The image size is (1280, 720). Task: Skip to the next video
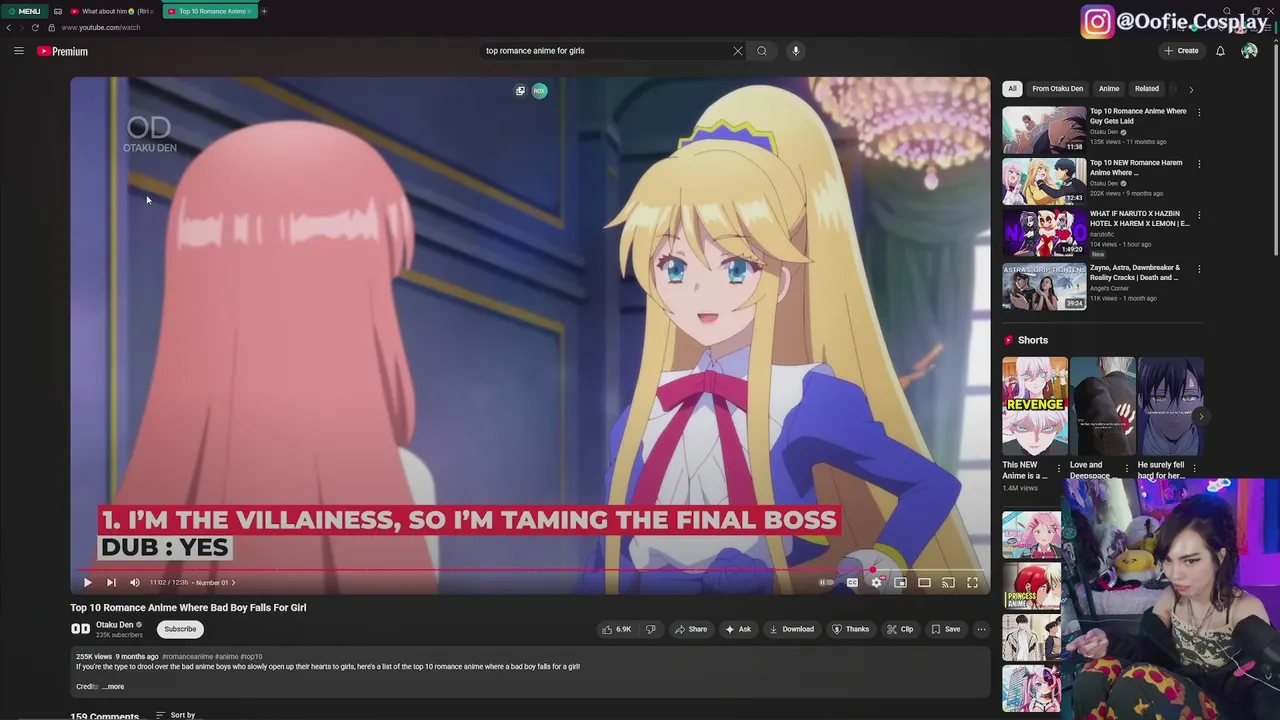111,582
